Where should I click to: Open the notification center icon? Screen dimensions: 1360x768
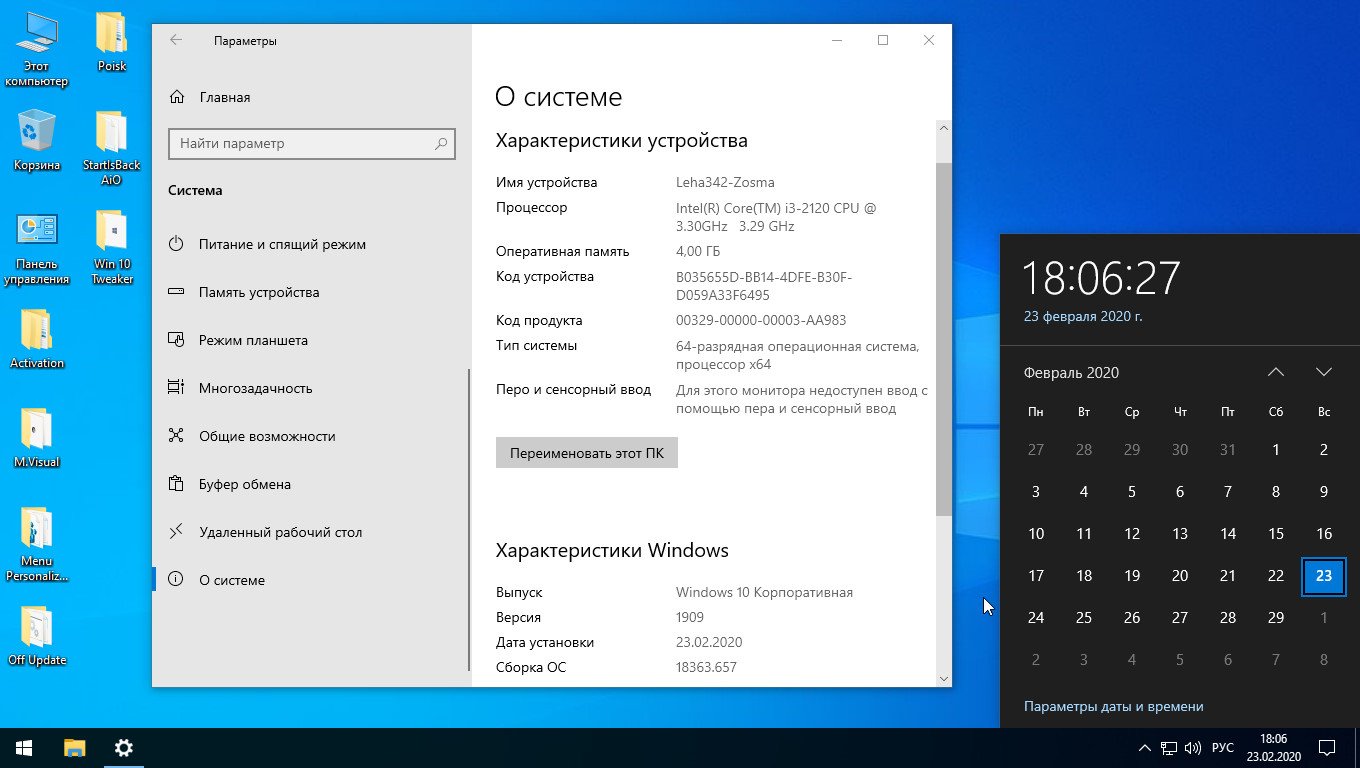tap(1327, 747)
